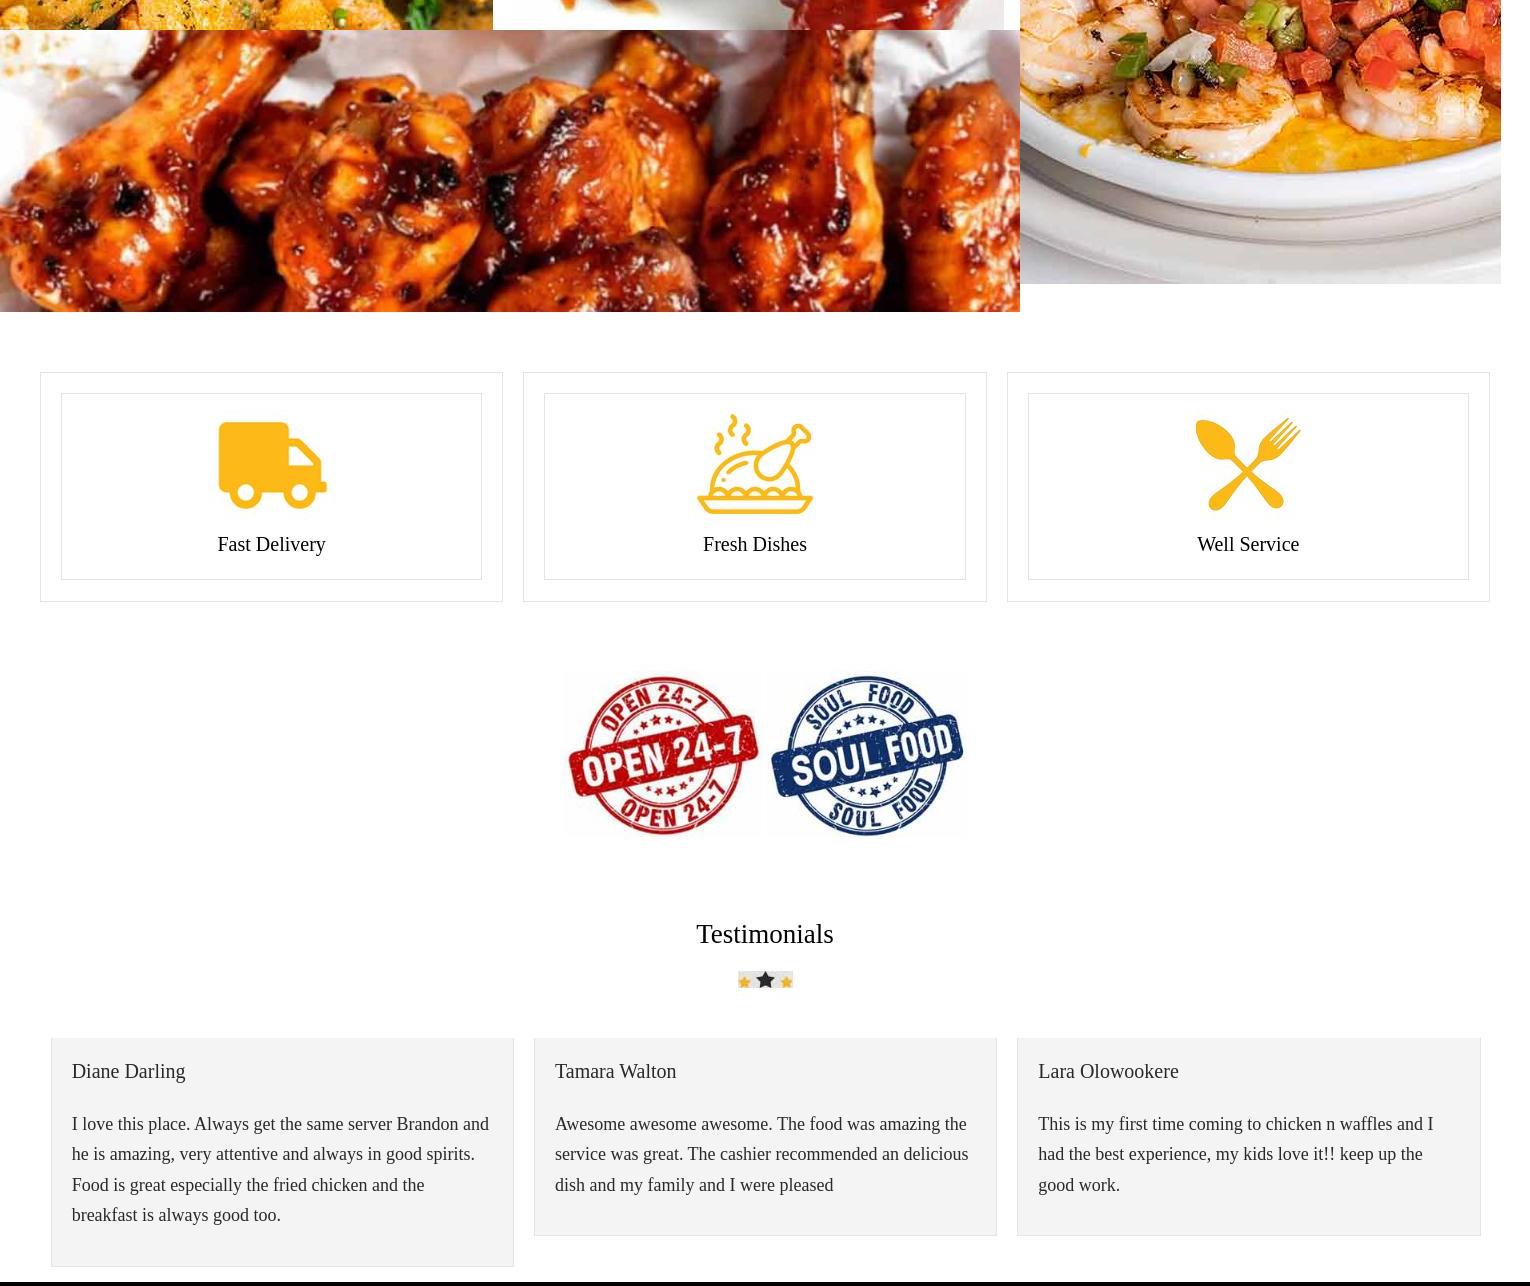
Task: Click Lara Olowookere's review text
Action: coord(1236,1154)
